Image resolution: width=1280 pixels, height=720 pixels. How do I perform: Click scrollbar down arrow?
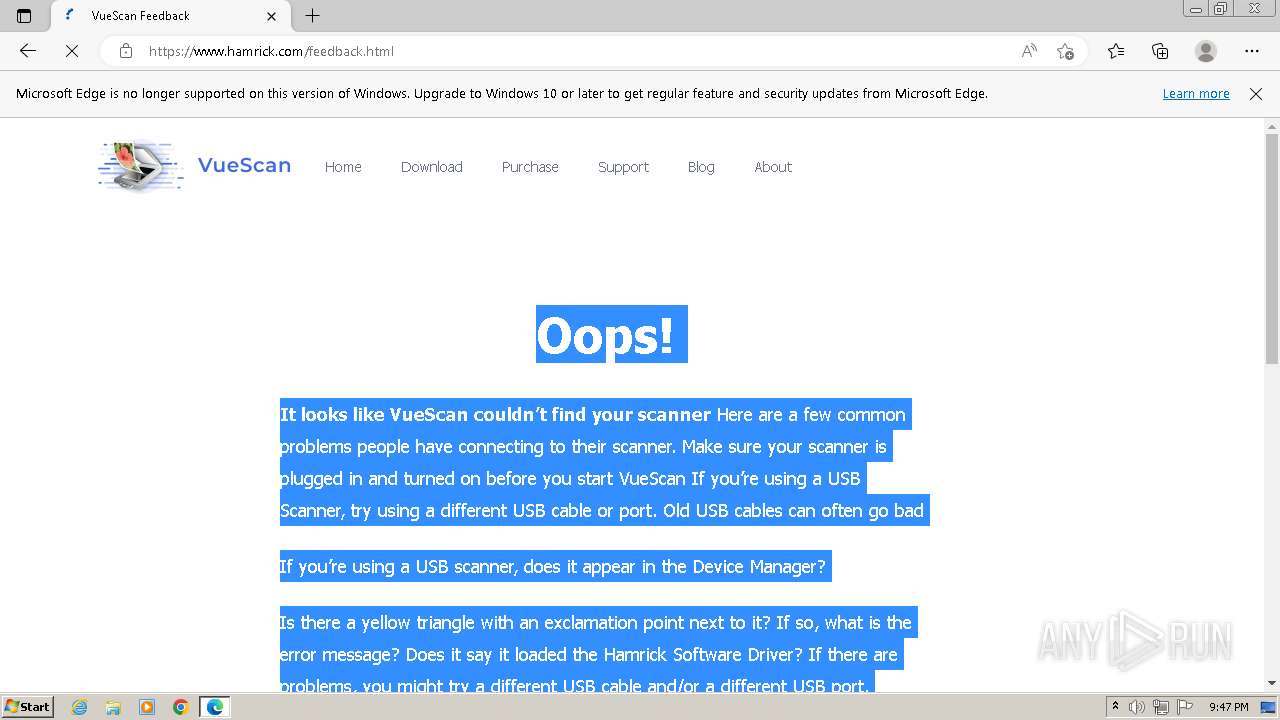[1272, 683]
